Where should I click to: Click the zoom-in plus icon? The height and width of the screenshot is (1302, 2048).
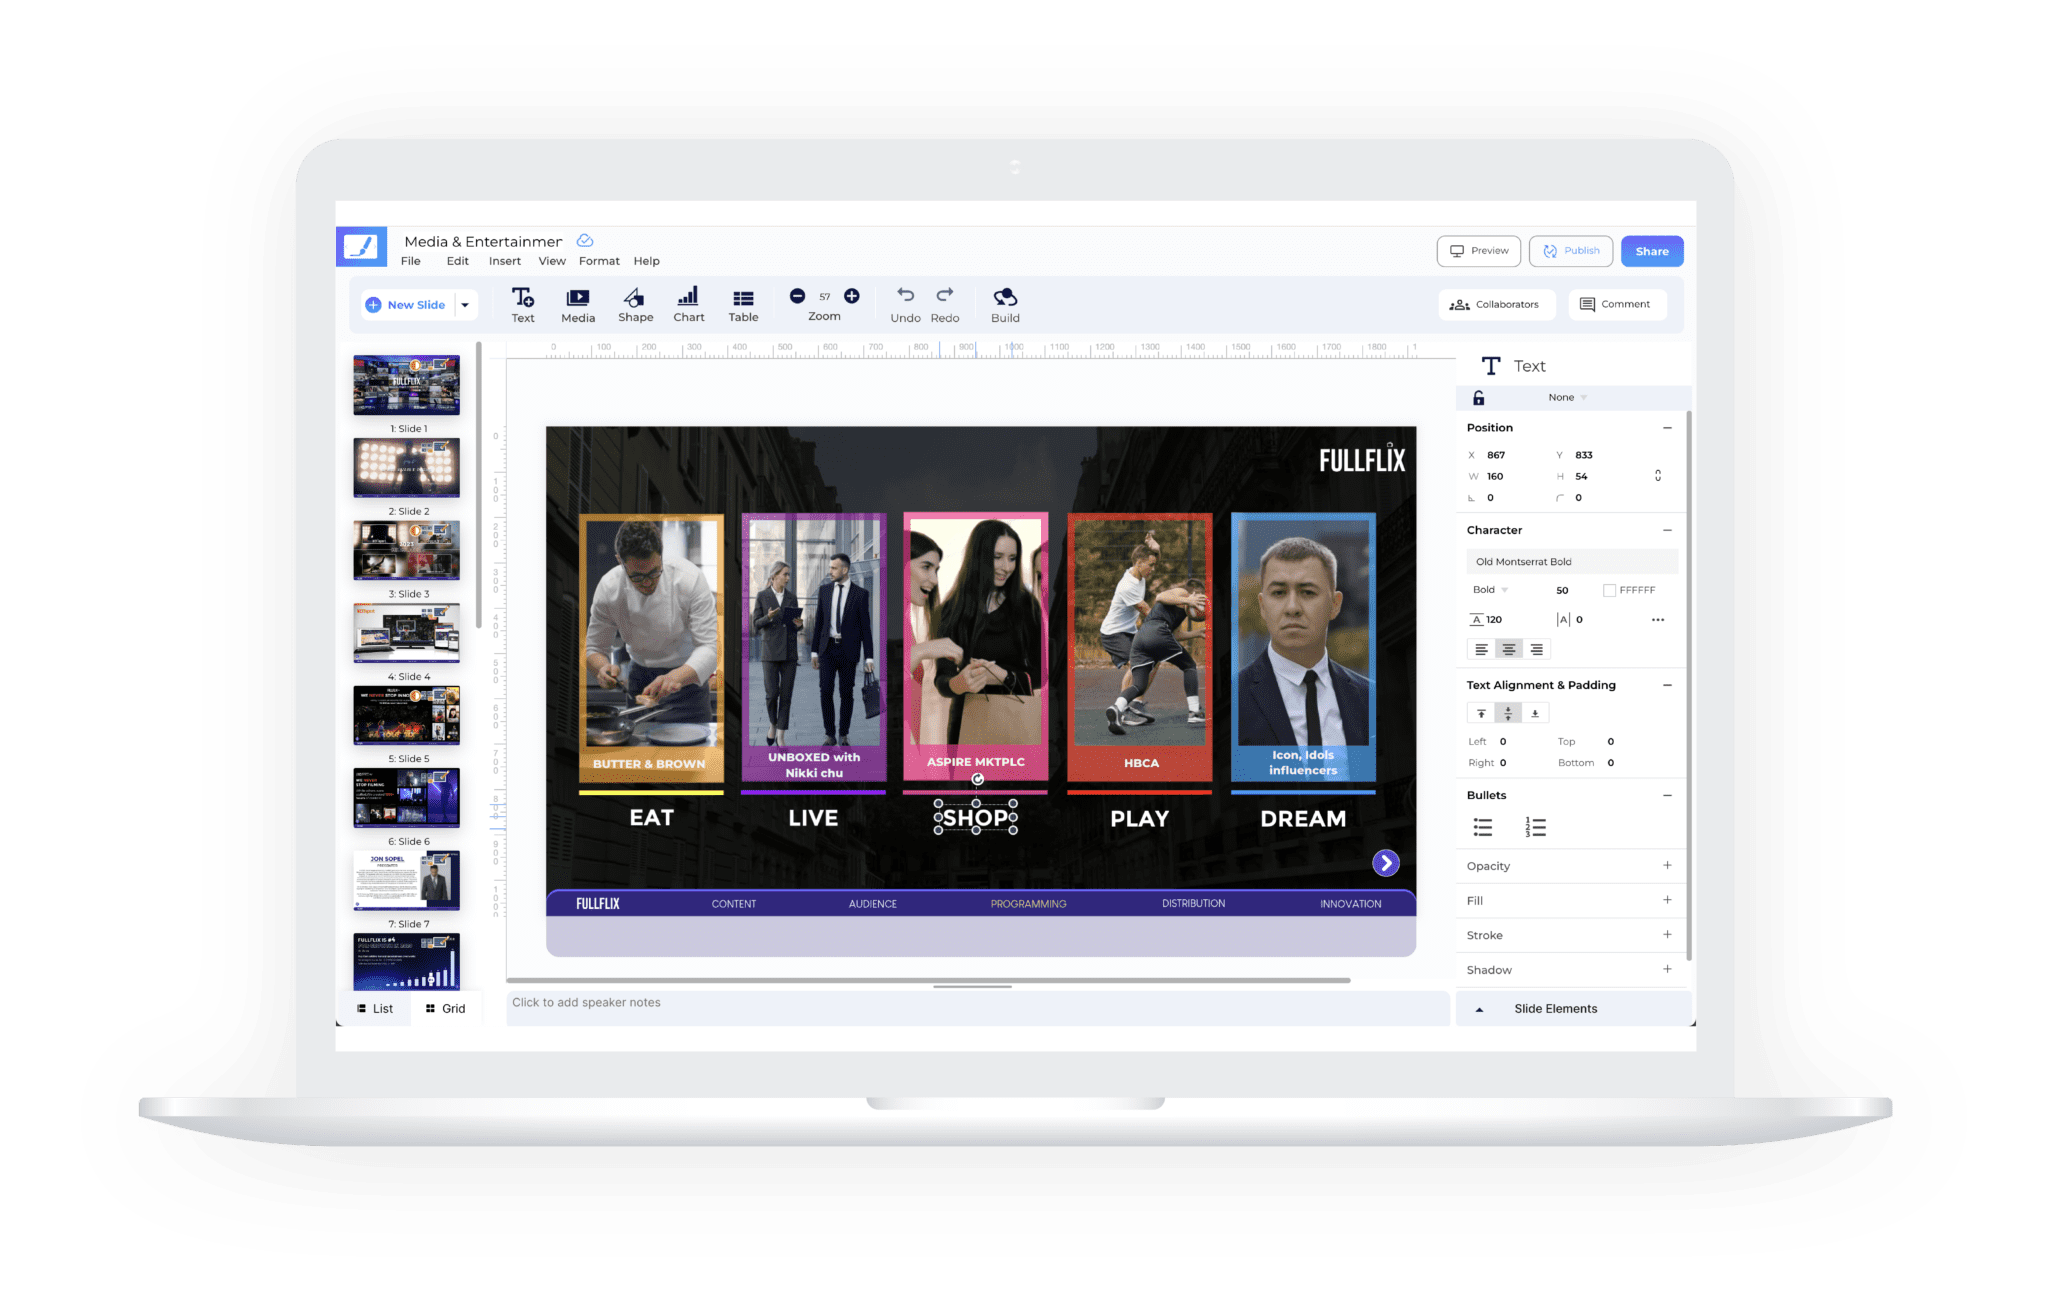click(852, 296)
